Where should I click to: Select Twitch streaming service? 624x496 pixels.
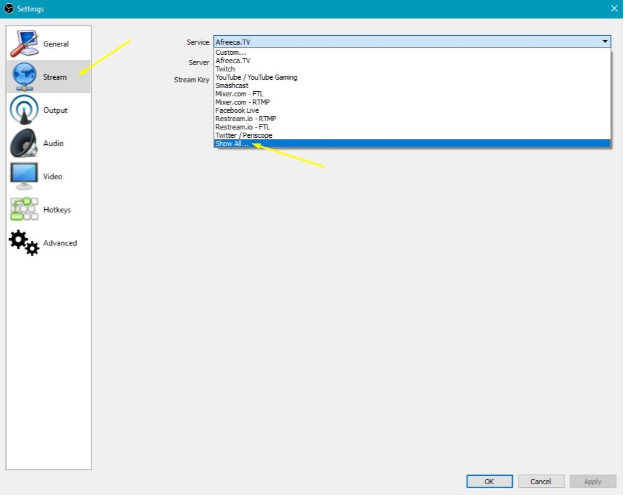click(412, 69)
